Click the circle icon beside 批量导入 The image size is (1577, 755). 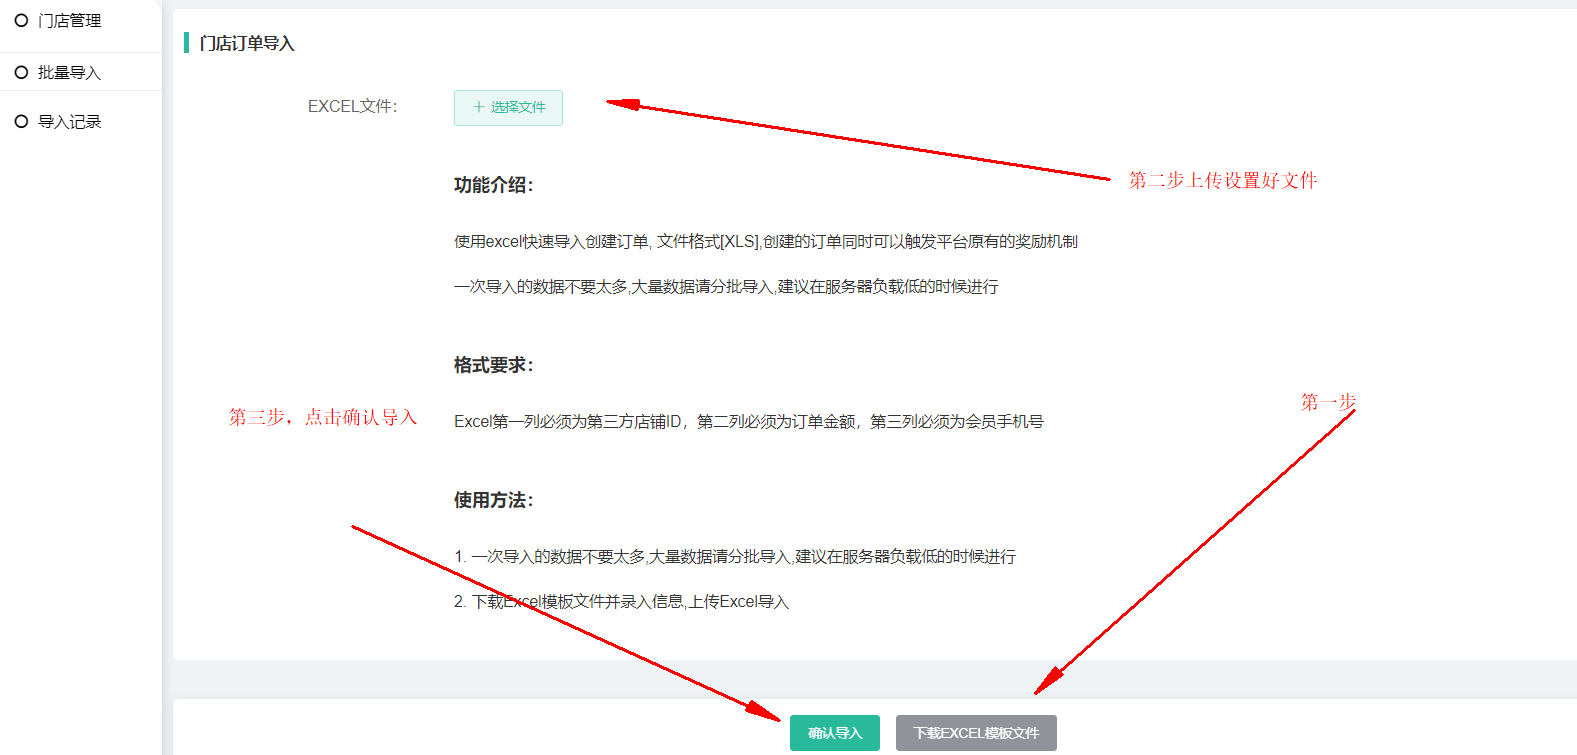click(x=21, y=72)
